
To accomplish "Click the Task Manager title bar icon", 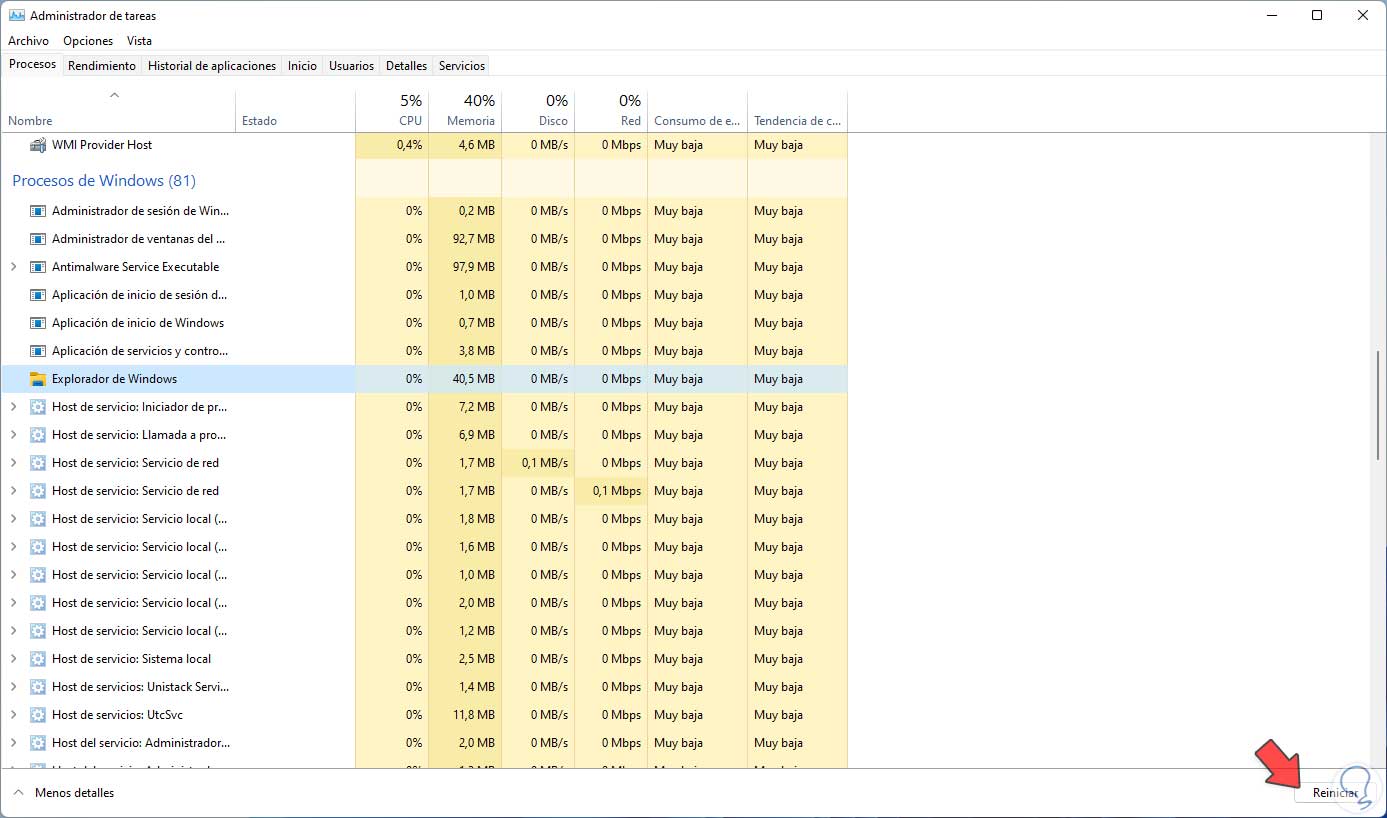I will 16,16.
